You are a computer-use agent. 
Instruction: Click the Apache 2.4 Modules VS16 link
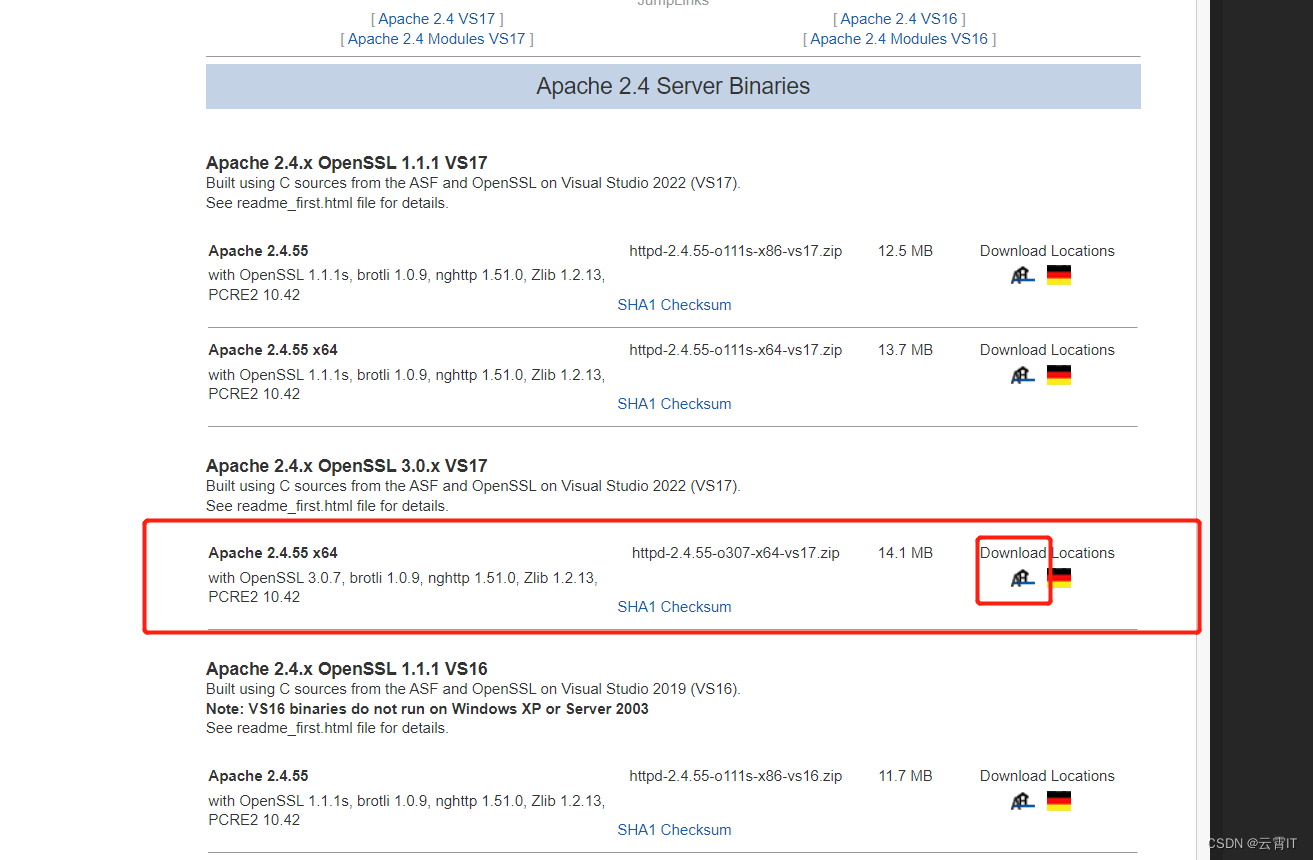coord(899,38)
